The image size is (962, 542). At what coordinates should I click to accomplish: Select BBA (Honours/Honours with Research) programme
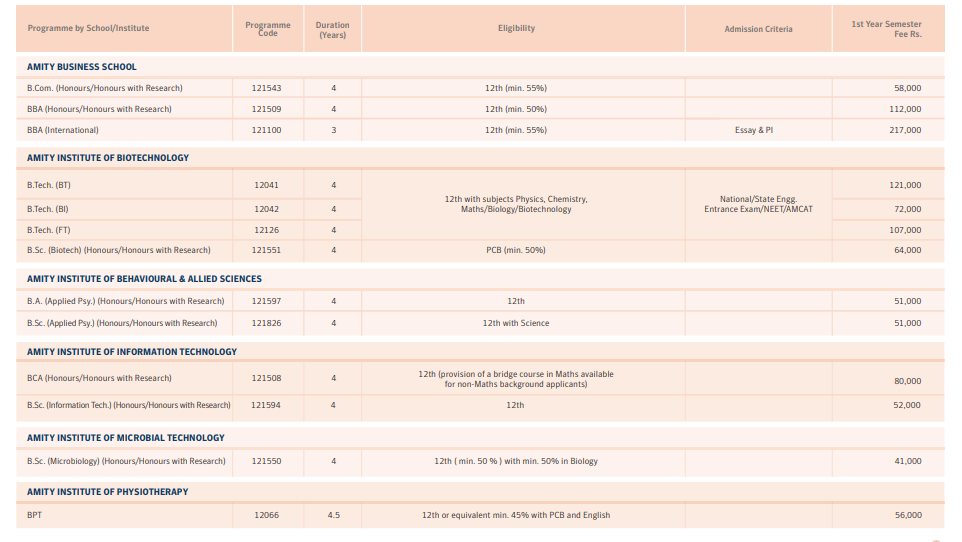99,109
